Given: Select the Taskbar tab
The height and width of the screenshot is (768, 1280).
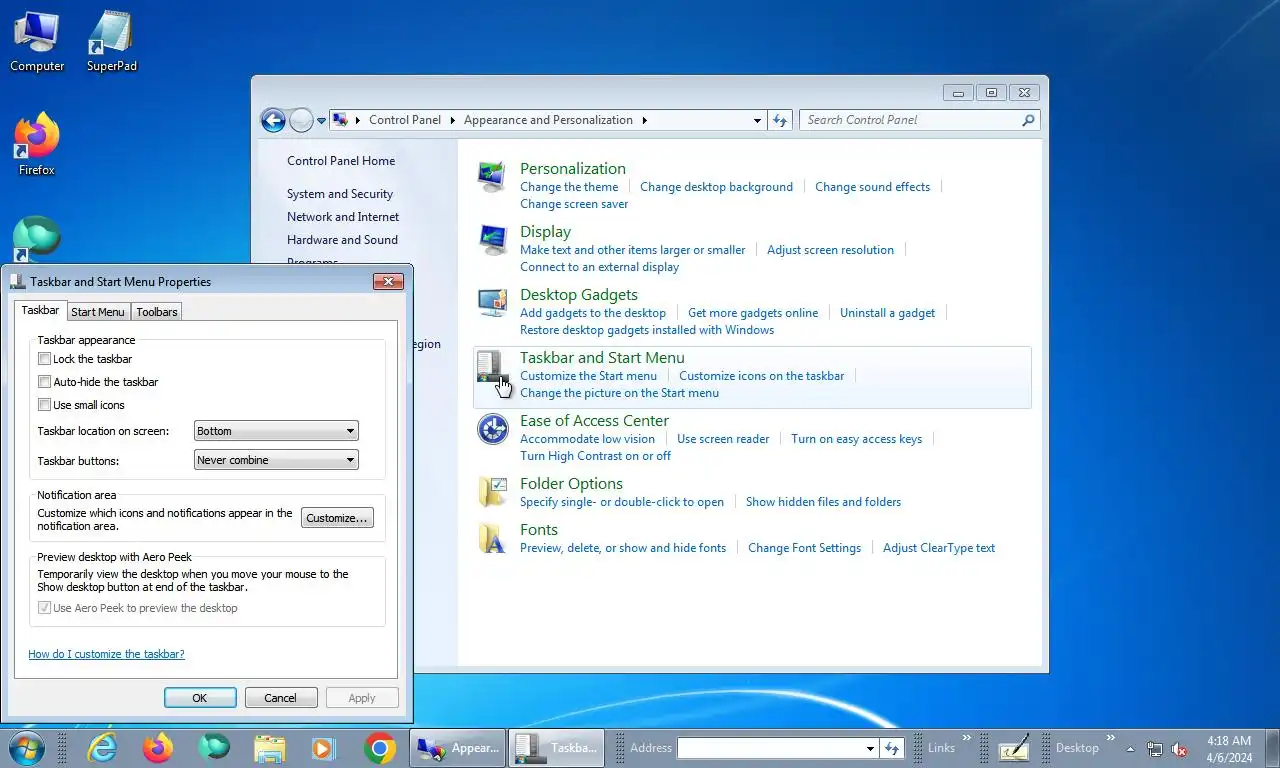Looking at the screenshot, I should 40,311.
